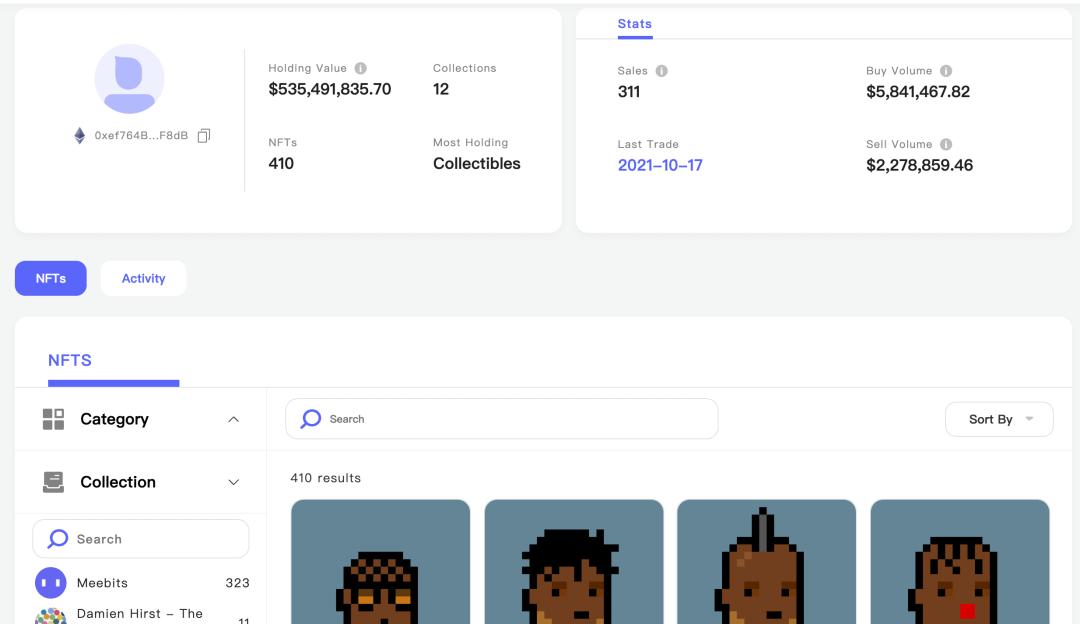Show info tooltip for Buy Volume

point(946,71)
